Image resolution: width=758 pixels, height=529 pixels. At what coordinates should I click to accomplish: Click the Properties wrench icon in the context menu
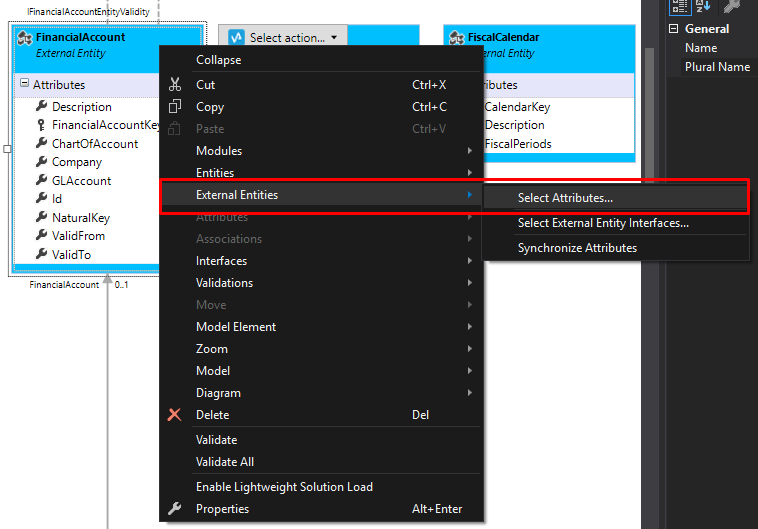pyautogui.click(x=175, y=508)
